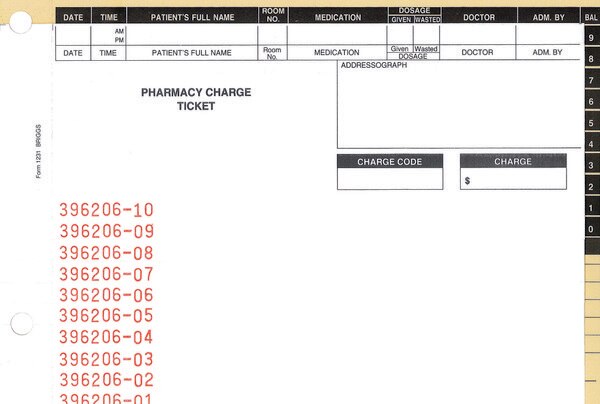Click the blank Medication cell

click(337, 35)
